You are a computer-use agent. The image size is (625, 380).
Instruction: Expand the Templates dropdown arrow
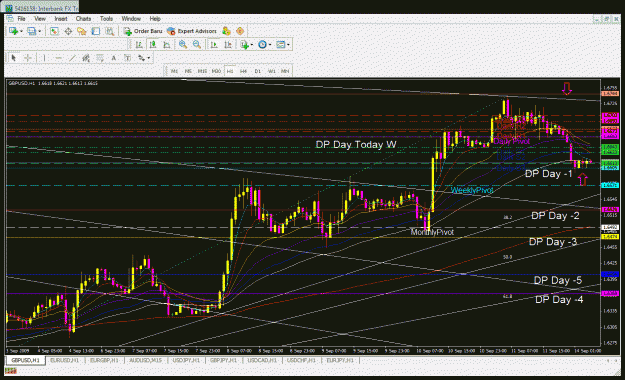(x=288, y=45)
